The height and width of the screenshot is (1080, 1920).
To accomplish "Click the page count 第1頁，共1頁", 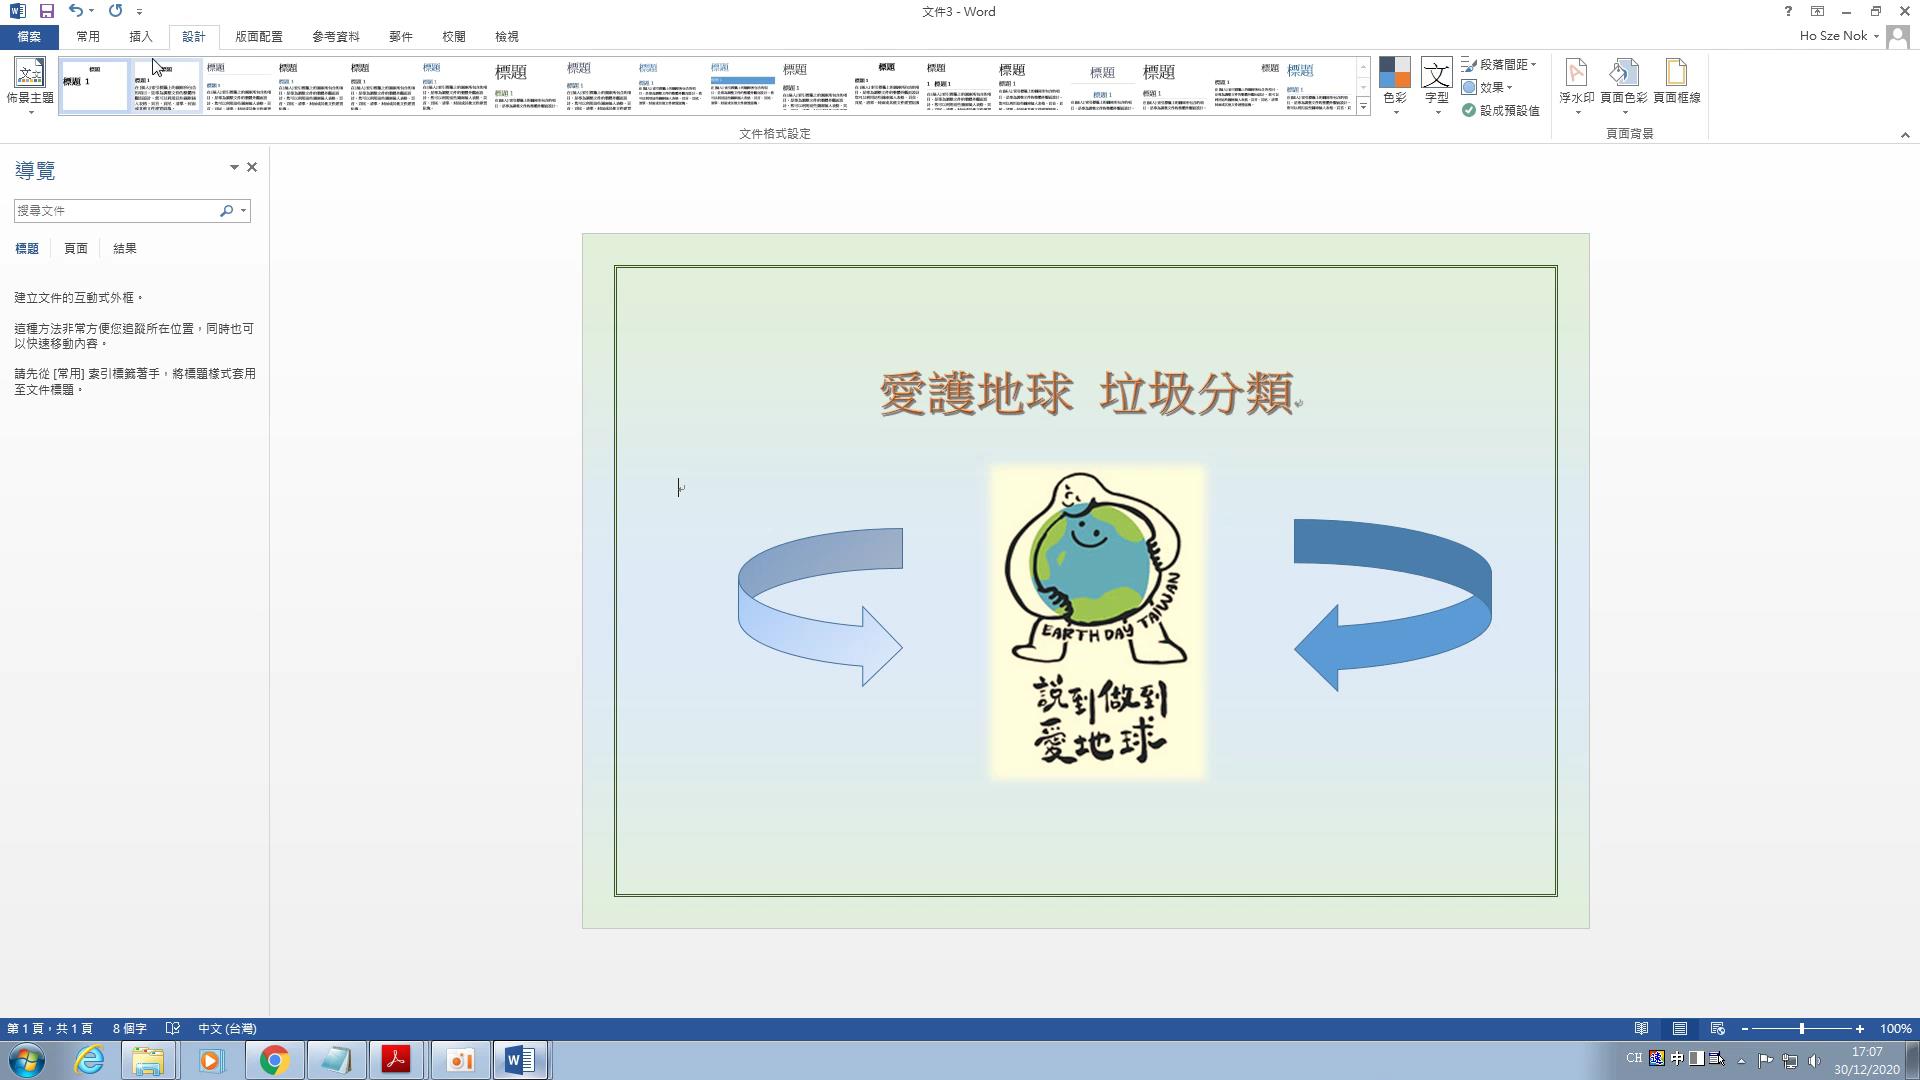I will tap(50, 1028).
